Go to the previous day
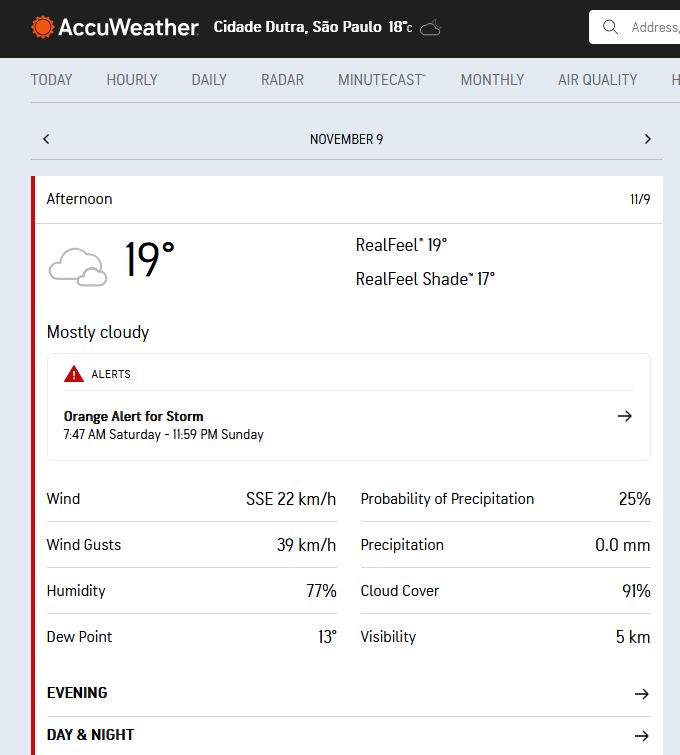Screen dimensions: 680x755 [46, 139]
